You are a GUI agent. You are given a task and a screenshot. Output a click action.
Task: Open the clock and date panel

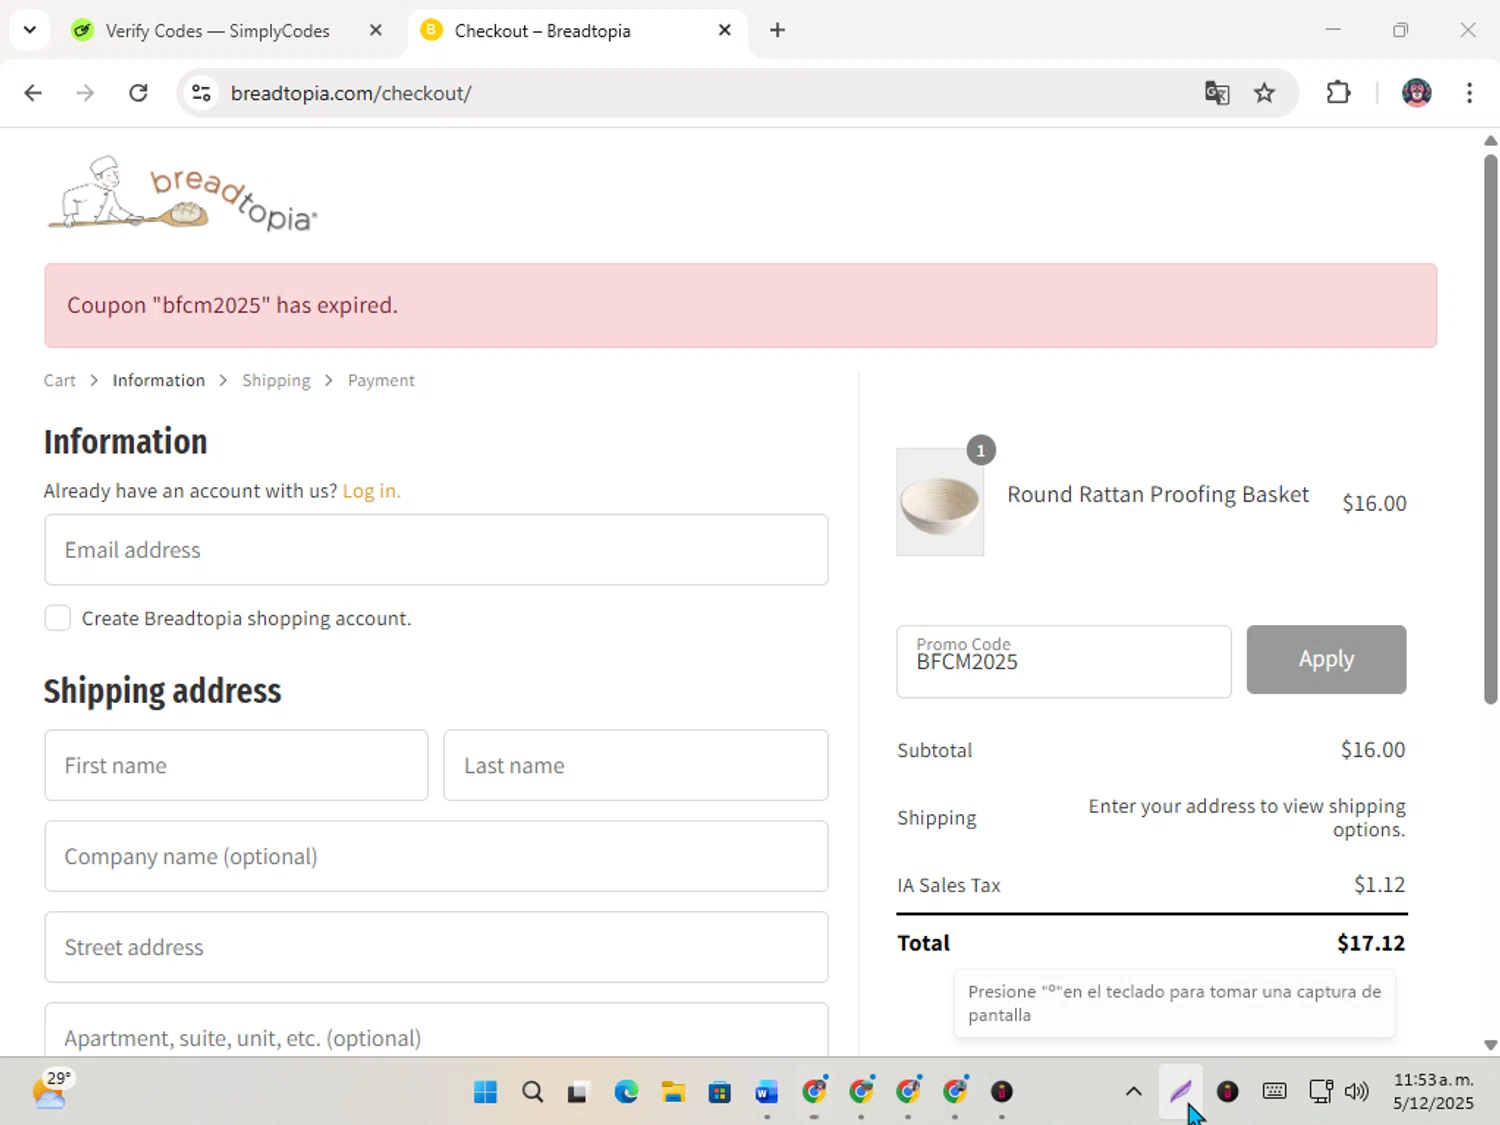click(x=1434, y=1091)
